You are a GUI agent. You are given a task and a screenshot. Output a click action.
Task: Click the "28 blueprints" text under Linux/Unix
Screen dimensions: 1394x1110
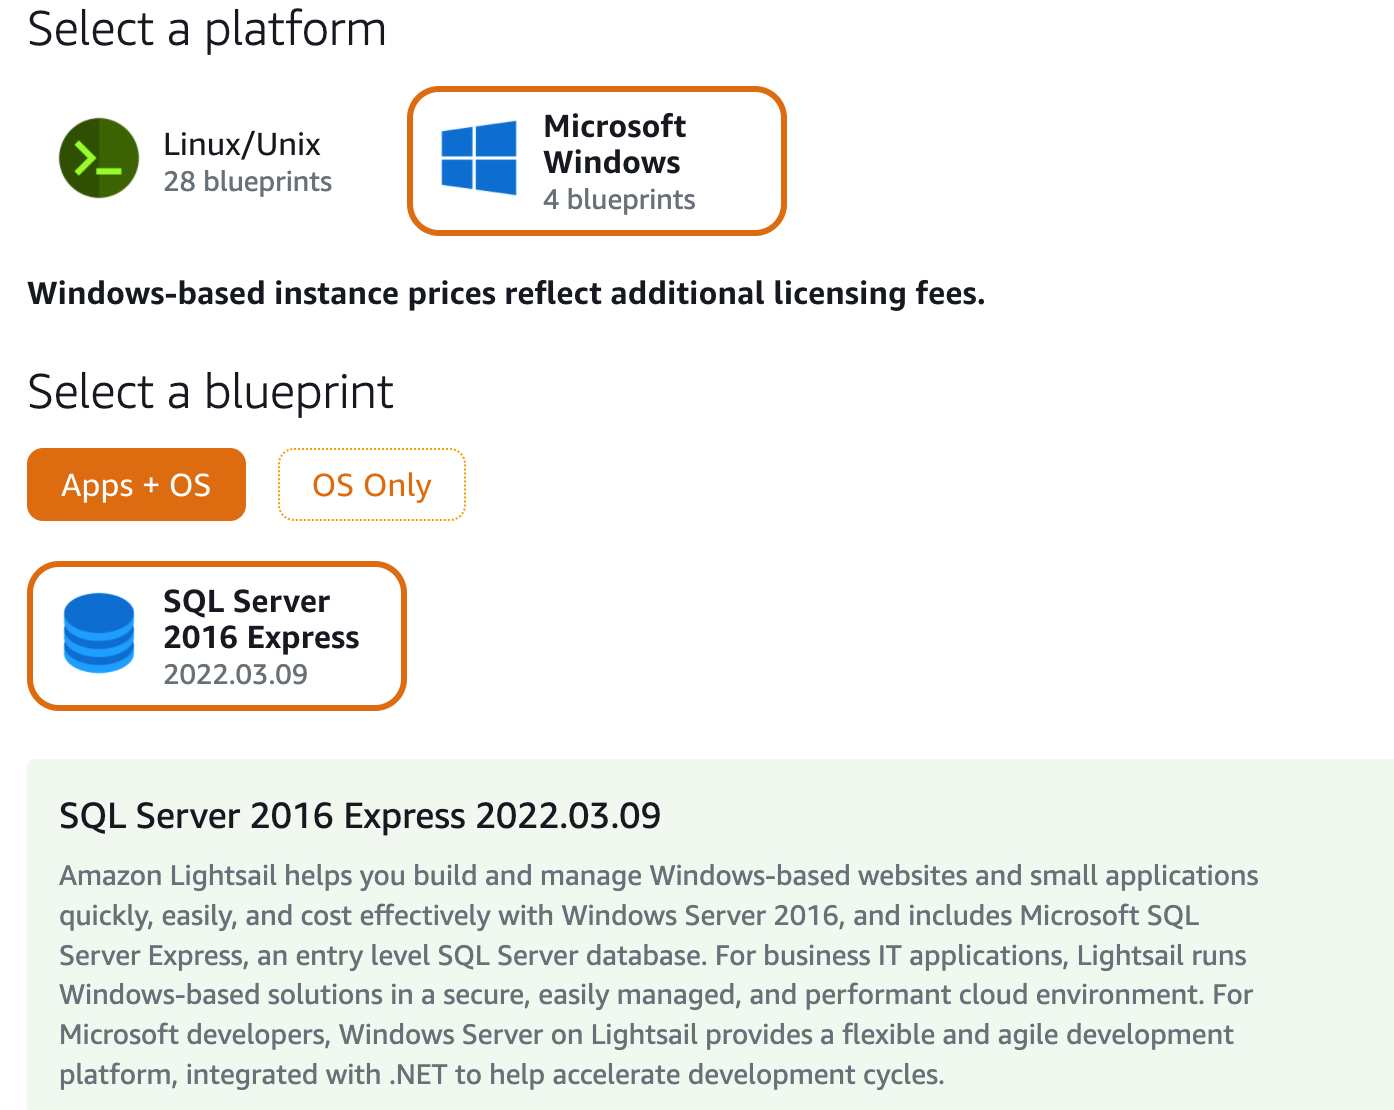(247, 182)
